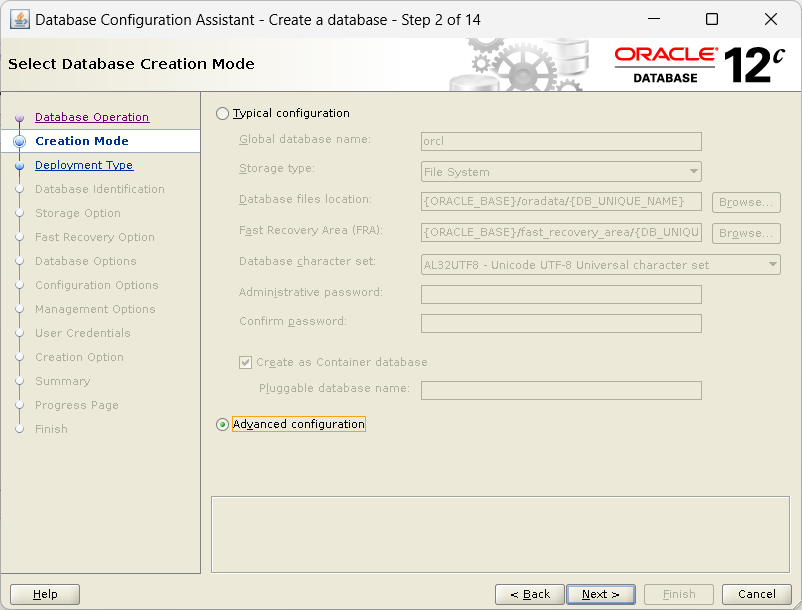Click the Creation Mode step bullet icon
Viewport: 802px width, 610px height.
tap(19, 142)
